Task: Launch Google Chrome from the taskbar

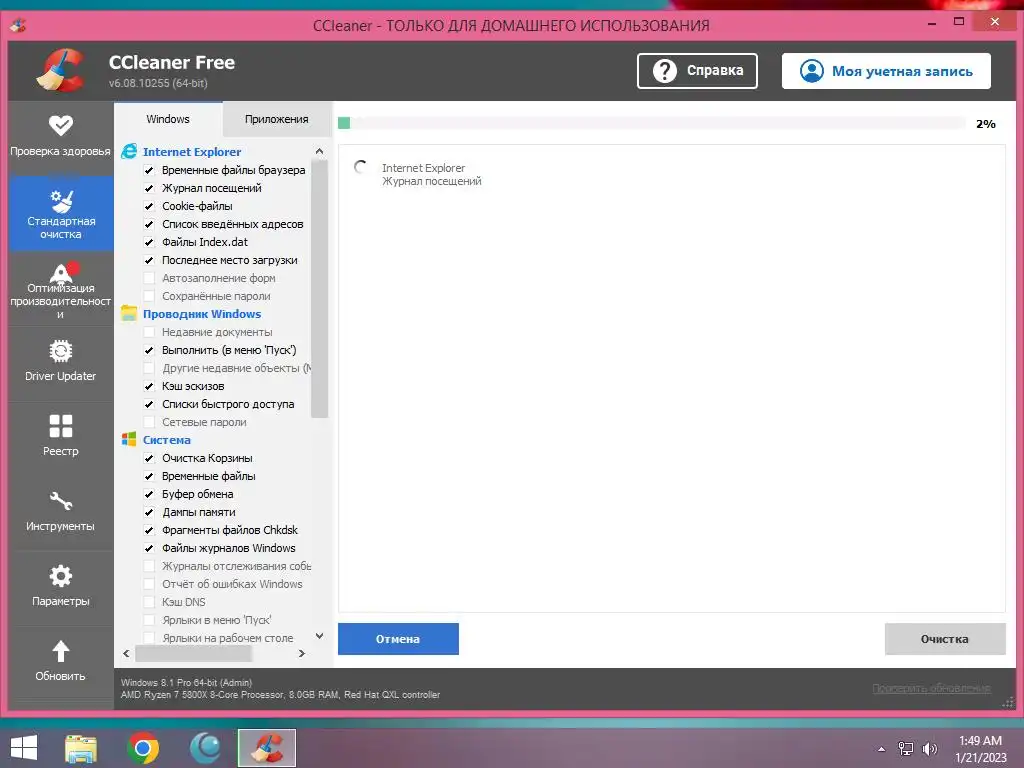Action: (143, 748)
